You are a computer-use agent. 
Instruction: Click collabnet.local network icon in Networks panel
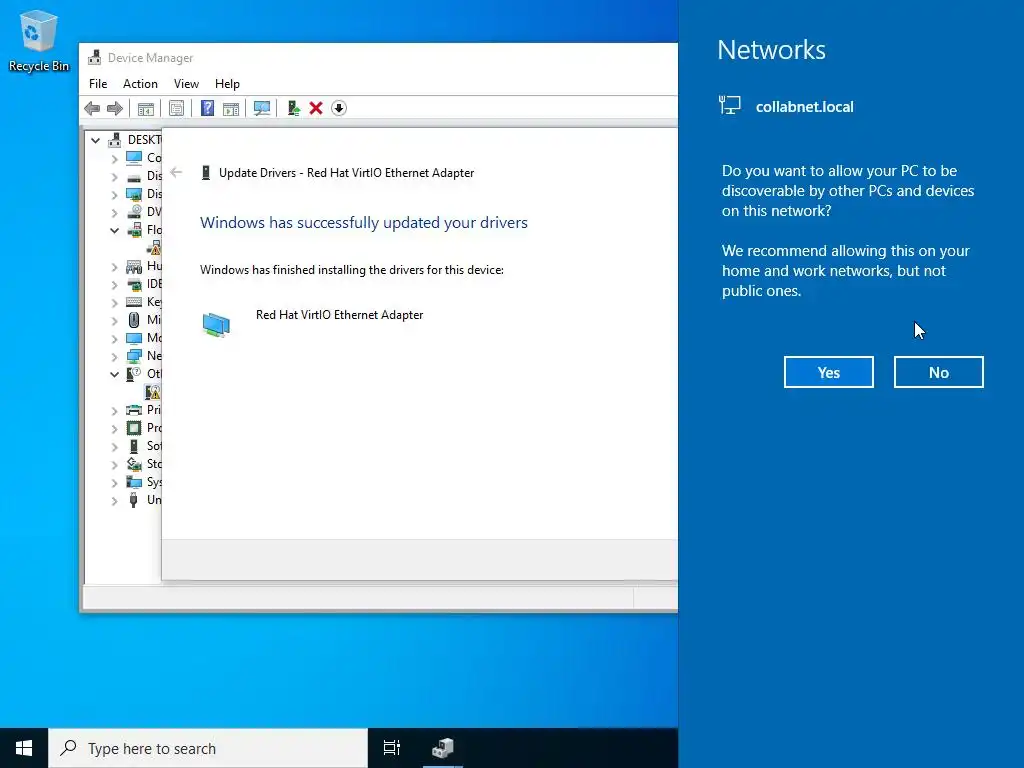point(729,105)
